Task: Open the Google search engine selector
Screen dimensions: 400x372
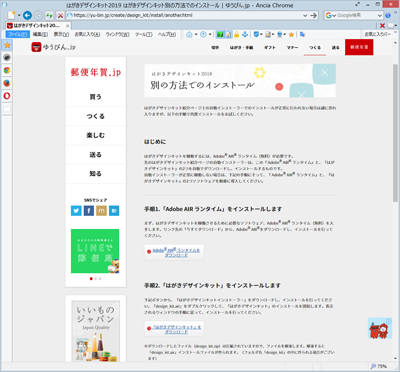Action: tap(330, 15)
